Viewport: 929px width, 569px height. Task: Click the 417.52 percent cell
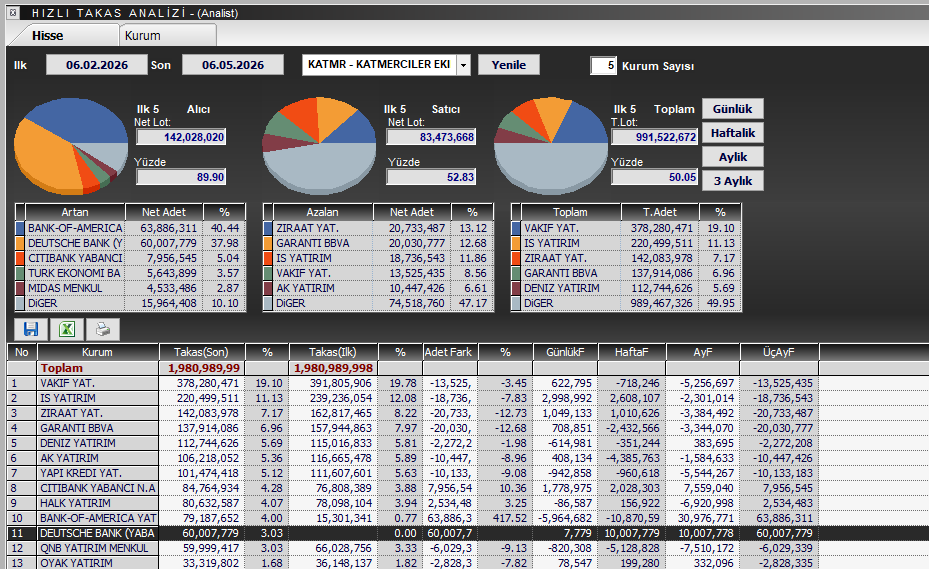pyautogui.click(x=505, y=518)
